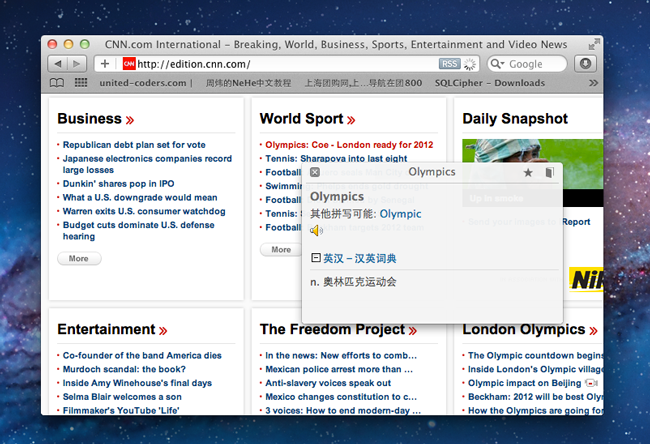Open In the news: New efforts story

click(x=341, y=355)
